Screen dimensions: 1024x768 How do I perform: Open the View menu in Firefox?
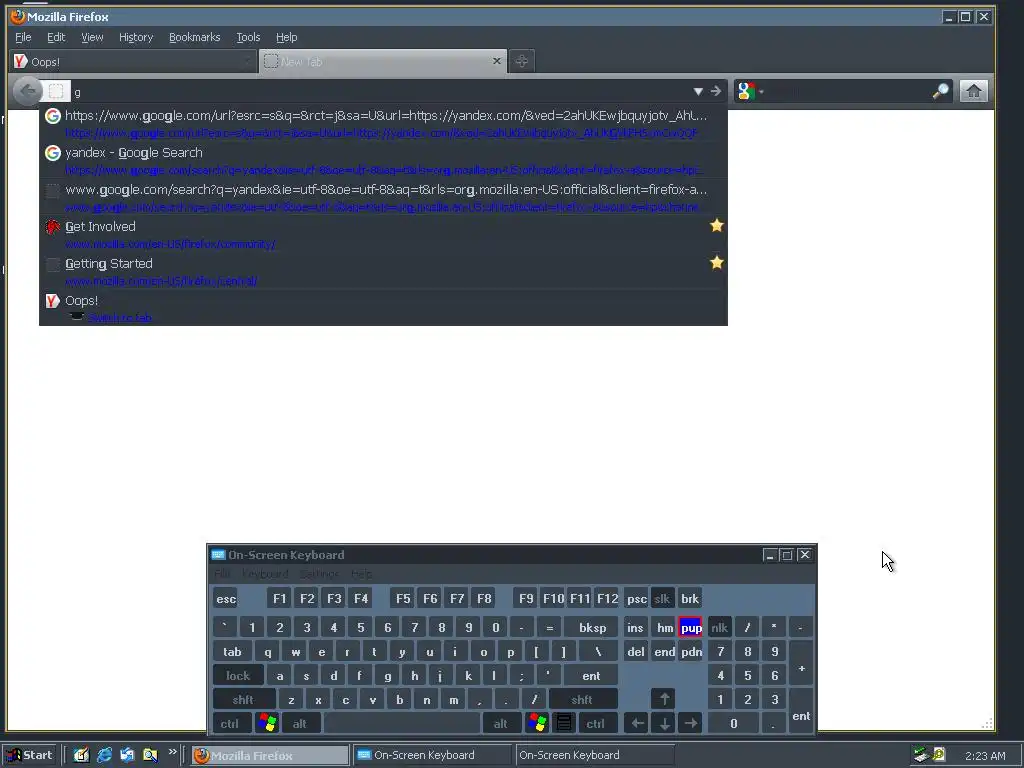pos(92,37)
